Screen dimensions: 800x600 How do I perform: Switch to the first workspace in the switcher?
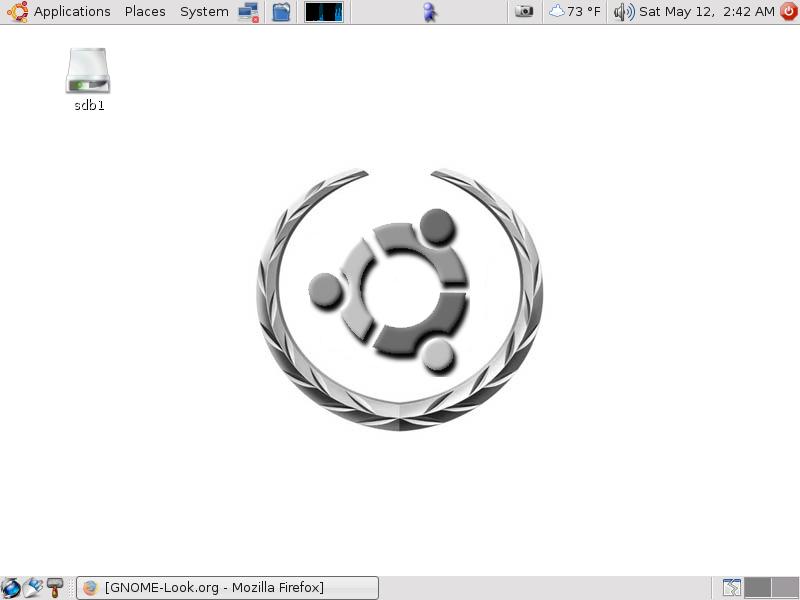click(758, 588)
